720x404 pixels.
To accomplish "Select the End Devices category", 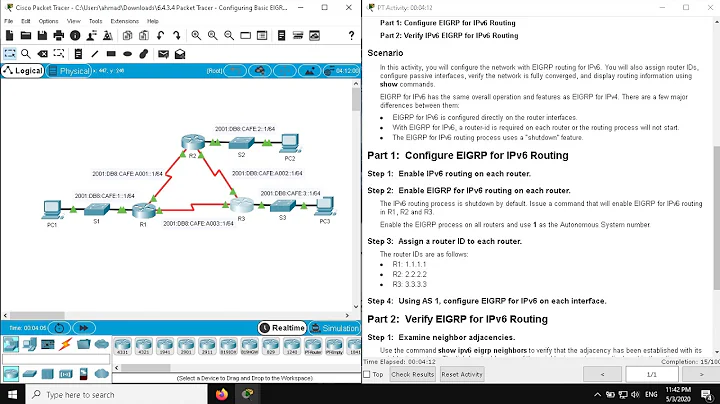I will (29, 343).
